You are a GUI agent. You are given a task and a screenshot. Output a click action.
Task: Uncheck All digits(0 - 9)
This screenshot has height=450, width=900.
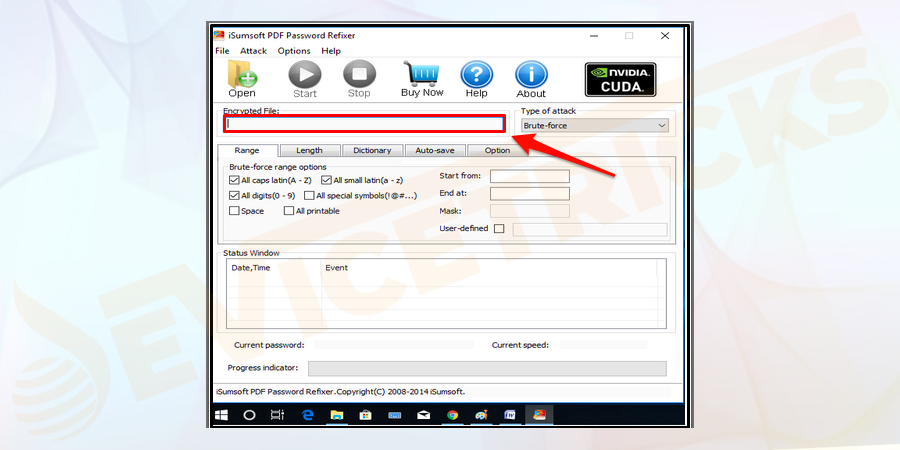[234, 195]
